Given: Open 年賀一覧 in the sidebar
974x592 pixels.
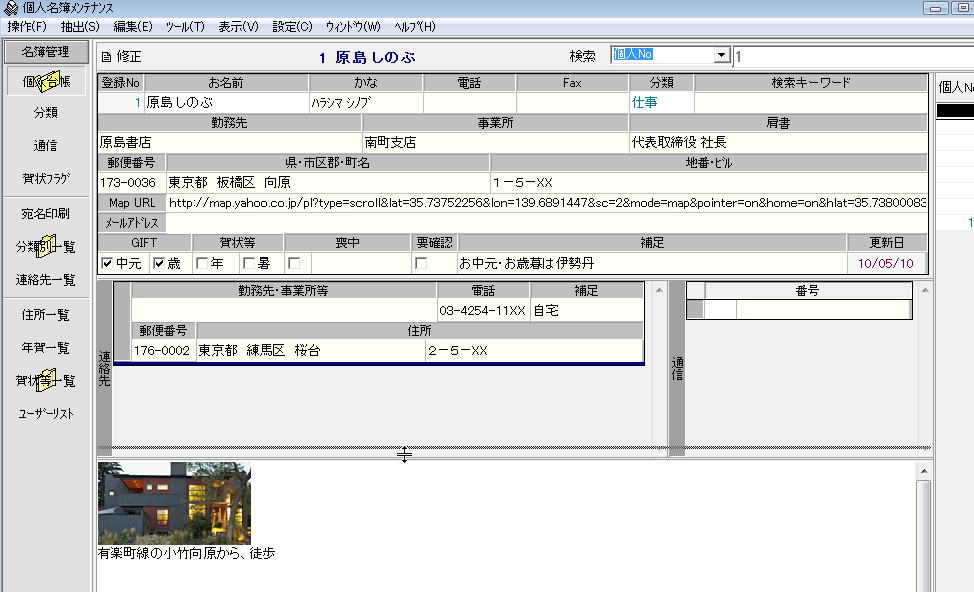Looking at the screenshot, I should point(46,348).
